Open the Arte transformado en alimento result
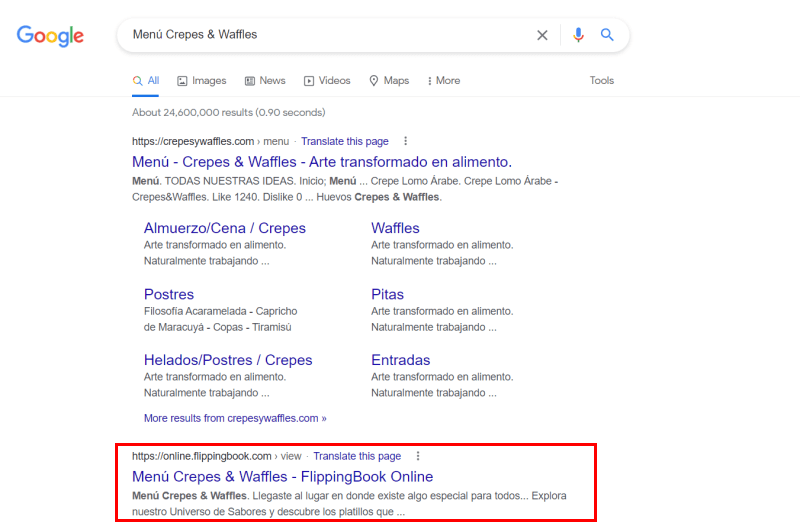Screen dimensions: 800x523 [321, 162]
